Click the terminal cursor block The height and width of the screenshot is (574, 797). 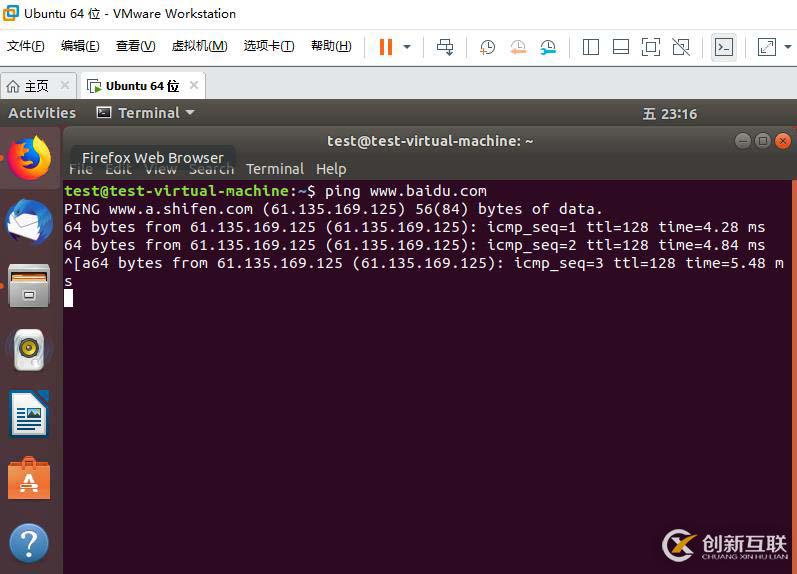pos(68,298)
